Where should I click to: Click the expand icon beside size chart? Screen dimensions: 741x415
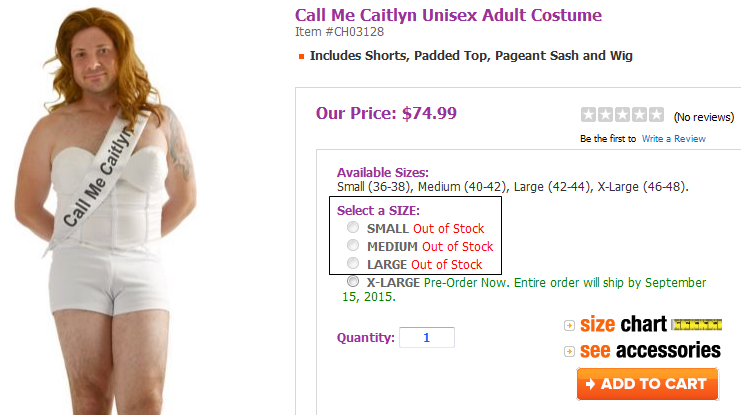569,326
